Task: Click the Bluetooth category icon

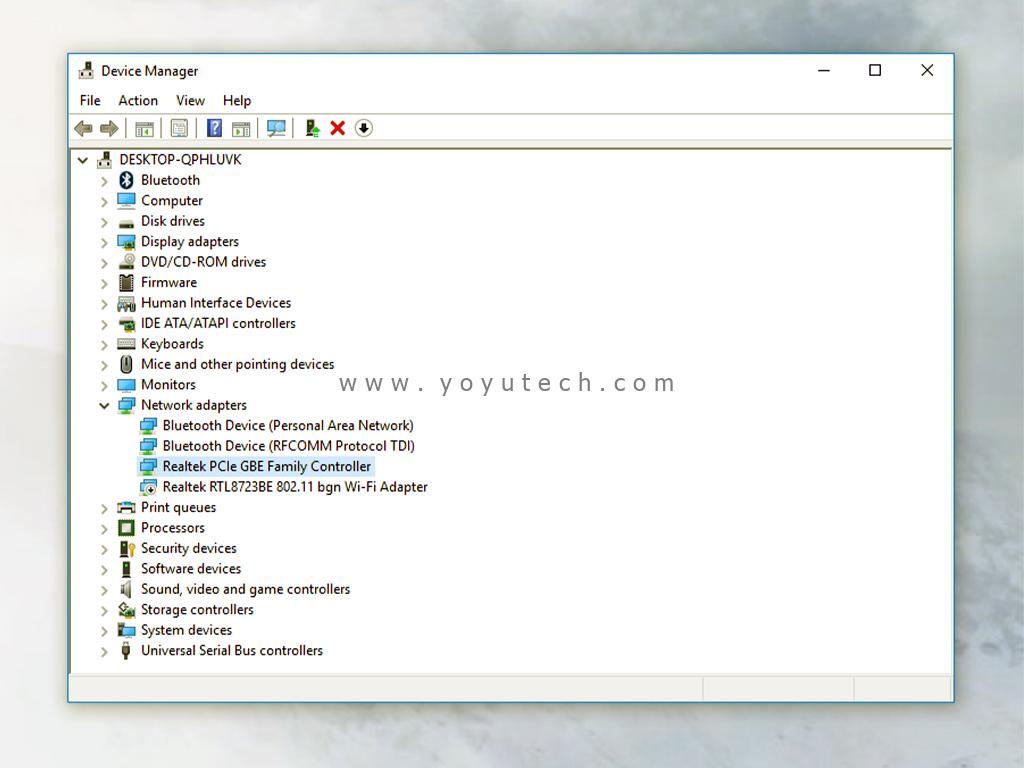Action: pyautogui.click(x=127, y=180)
